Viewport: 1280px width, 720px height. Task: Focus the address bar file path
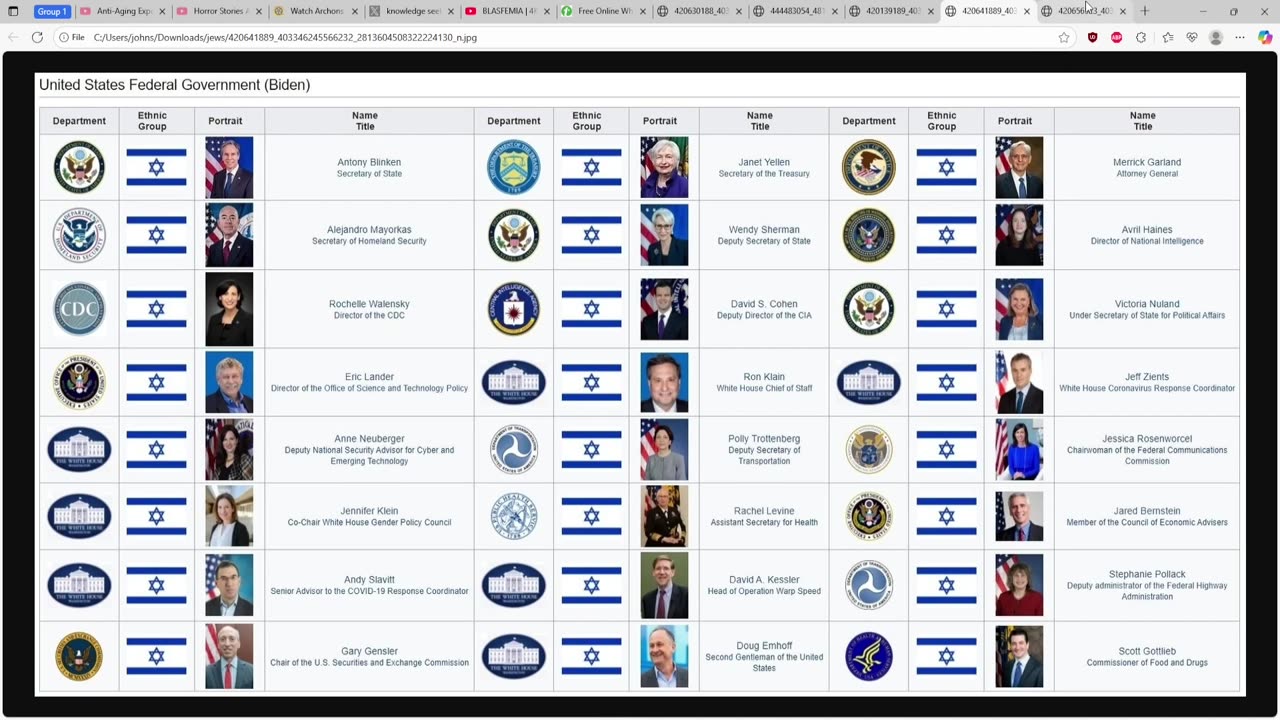285,37
